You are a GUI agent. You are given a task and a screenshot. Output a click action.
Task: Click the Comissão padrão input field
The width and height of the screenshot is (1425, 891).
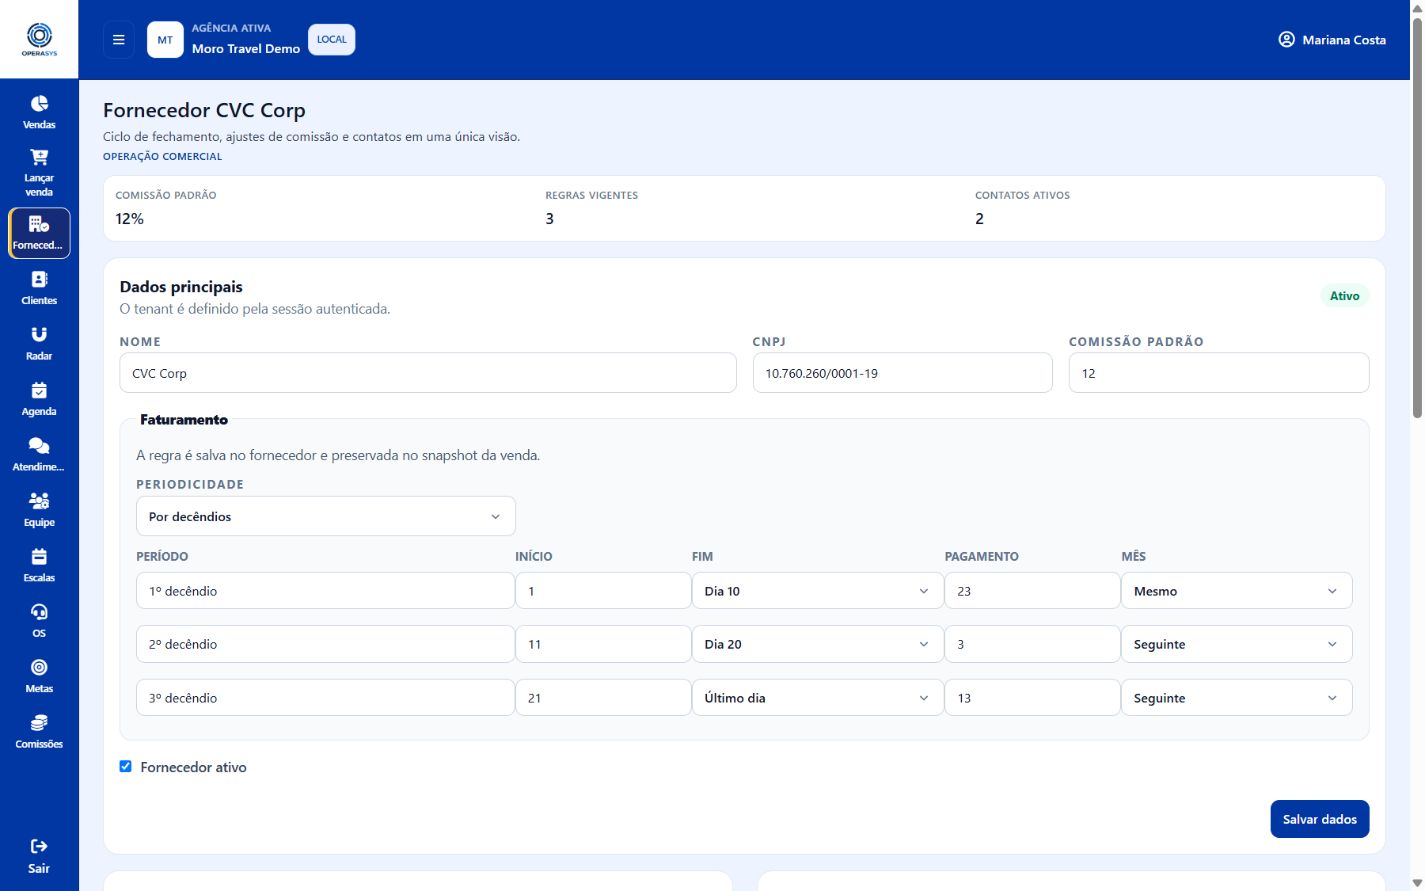[x=1219, y=373]
